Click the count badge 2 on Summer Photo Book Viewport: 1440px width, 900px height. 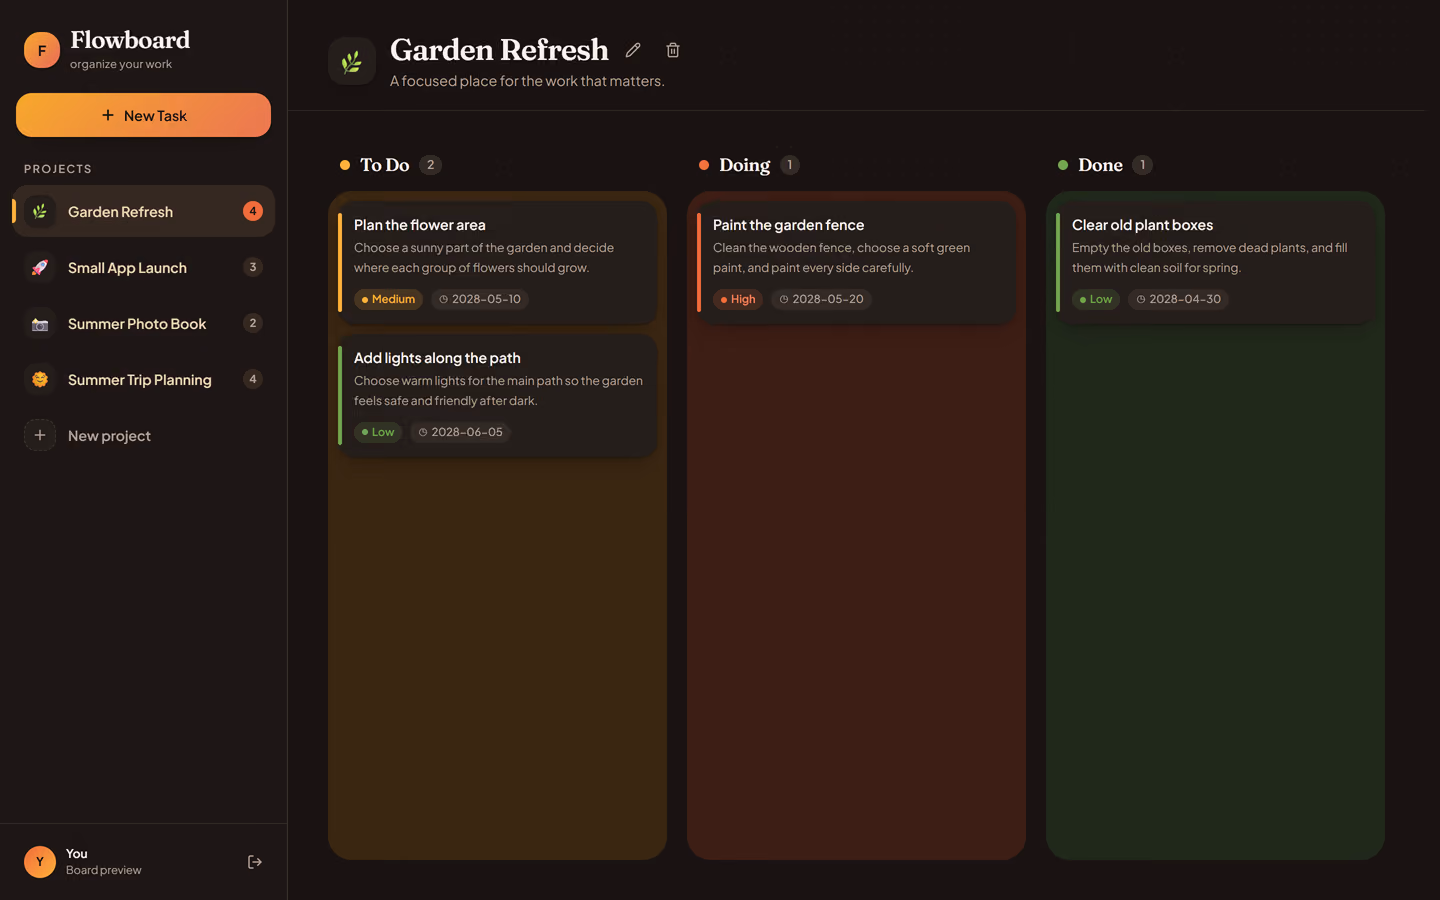253,323
